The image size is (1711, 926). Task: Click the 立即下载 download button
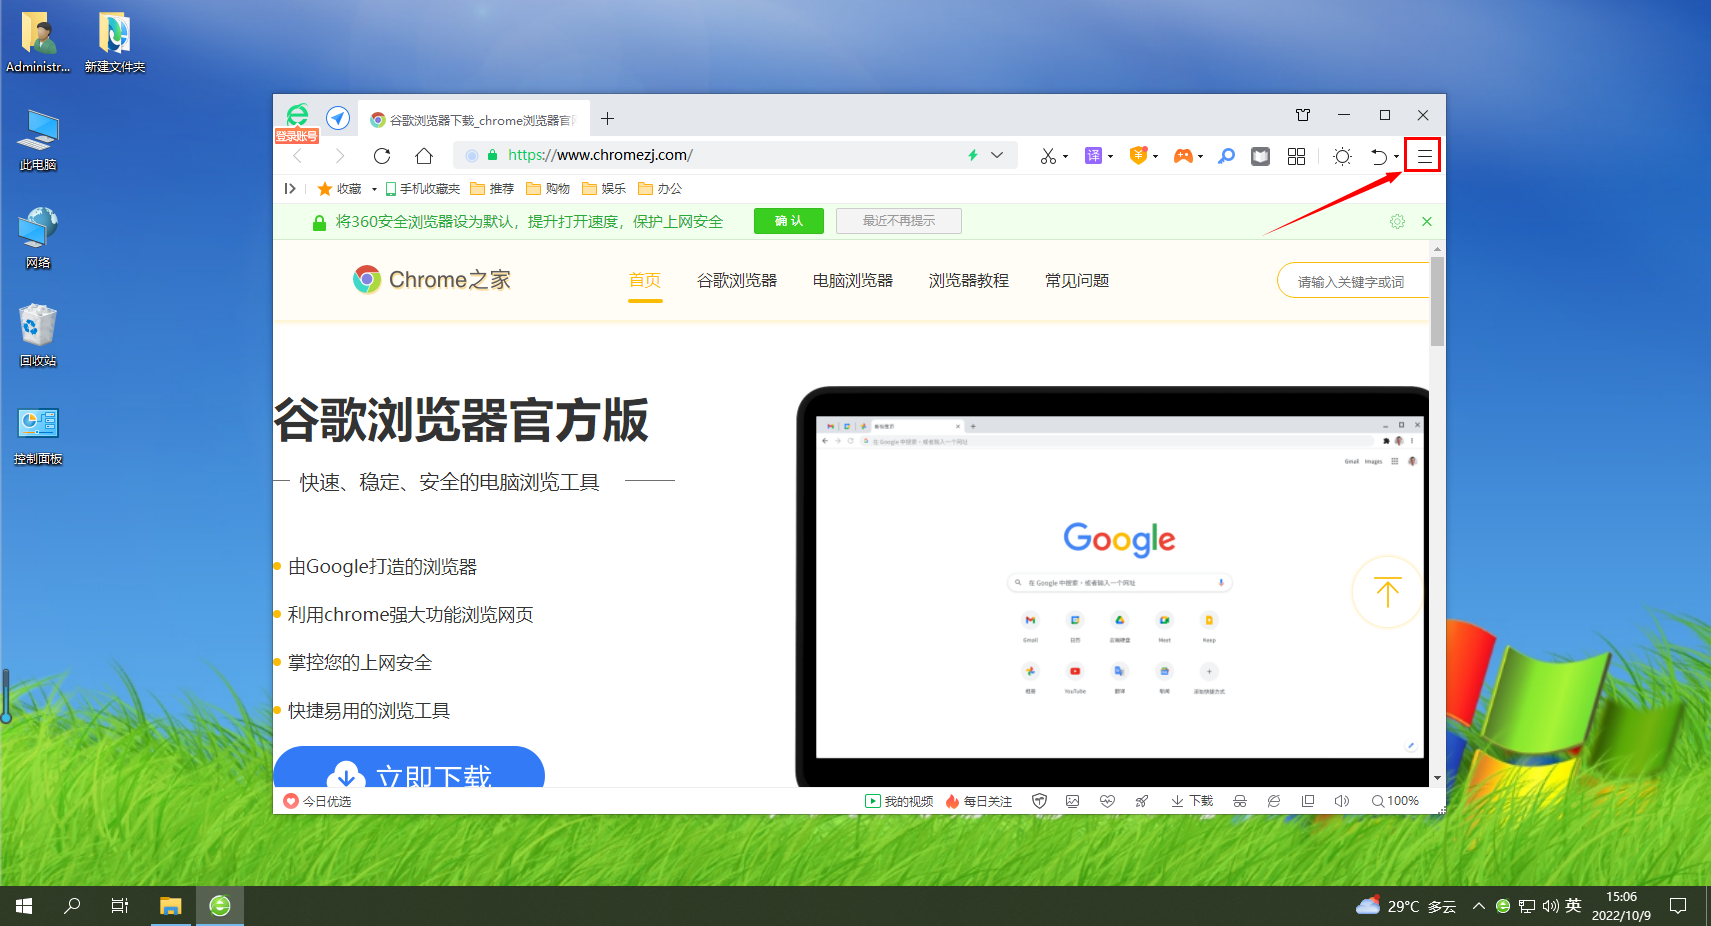(409, 767)
